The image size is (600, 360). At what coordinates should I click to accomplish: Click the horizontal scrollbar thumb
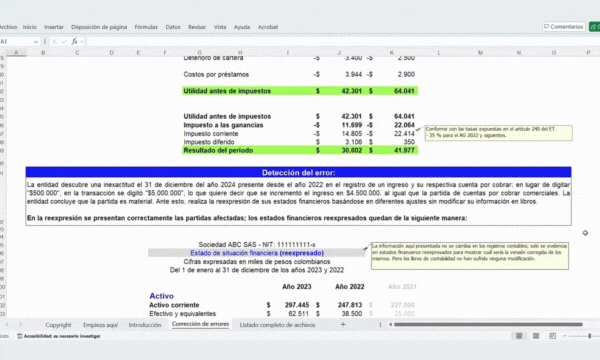488,324
